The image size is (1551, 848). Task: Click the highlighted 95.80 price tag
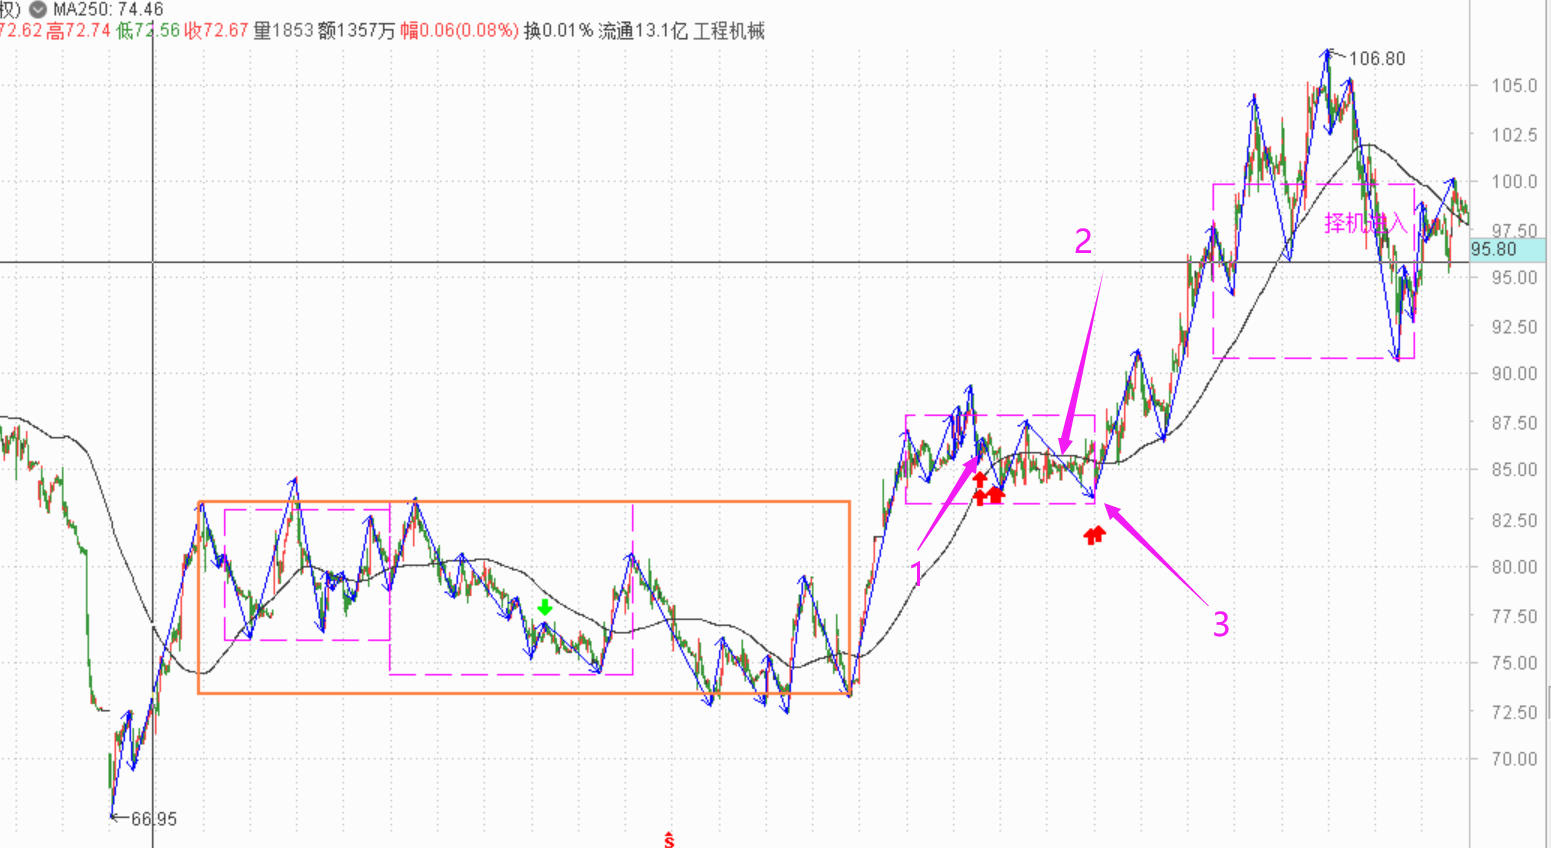click(1494, 250)
